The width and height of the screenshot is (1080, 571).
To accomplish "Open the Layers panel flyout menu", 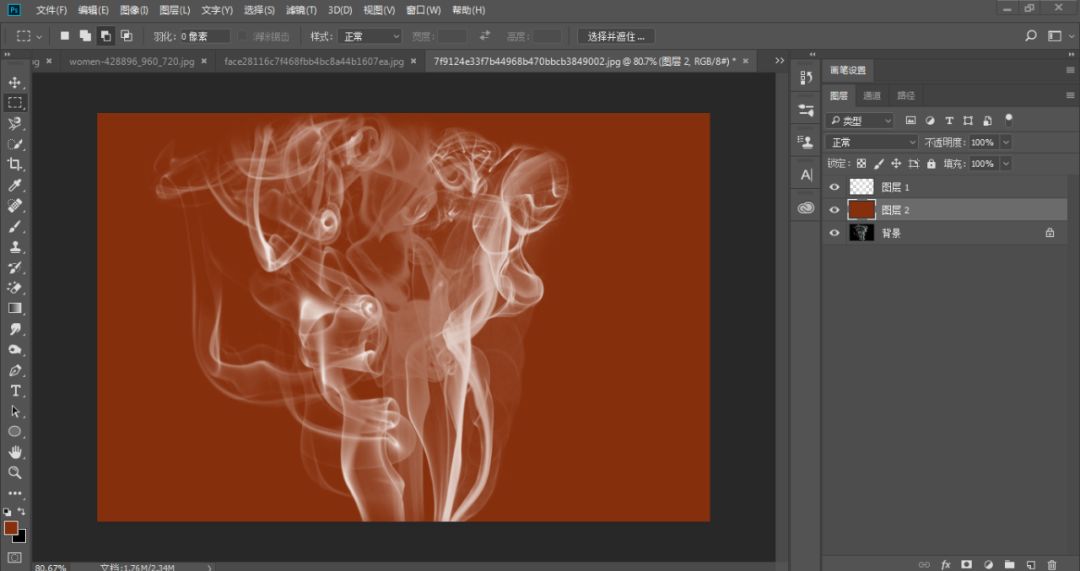I will (1070, 95).
